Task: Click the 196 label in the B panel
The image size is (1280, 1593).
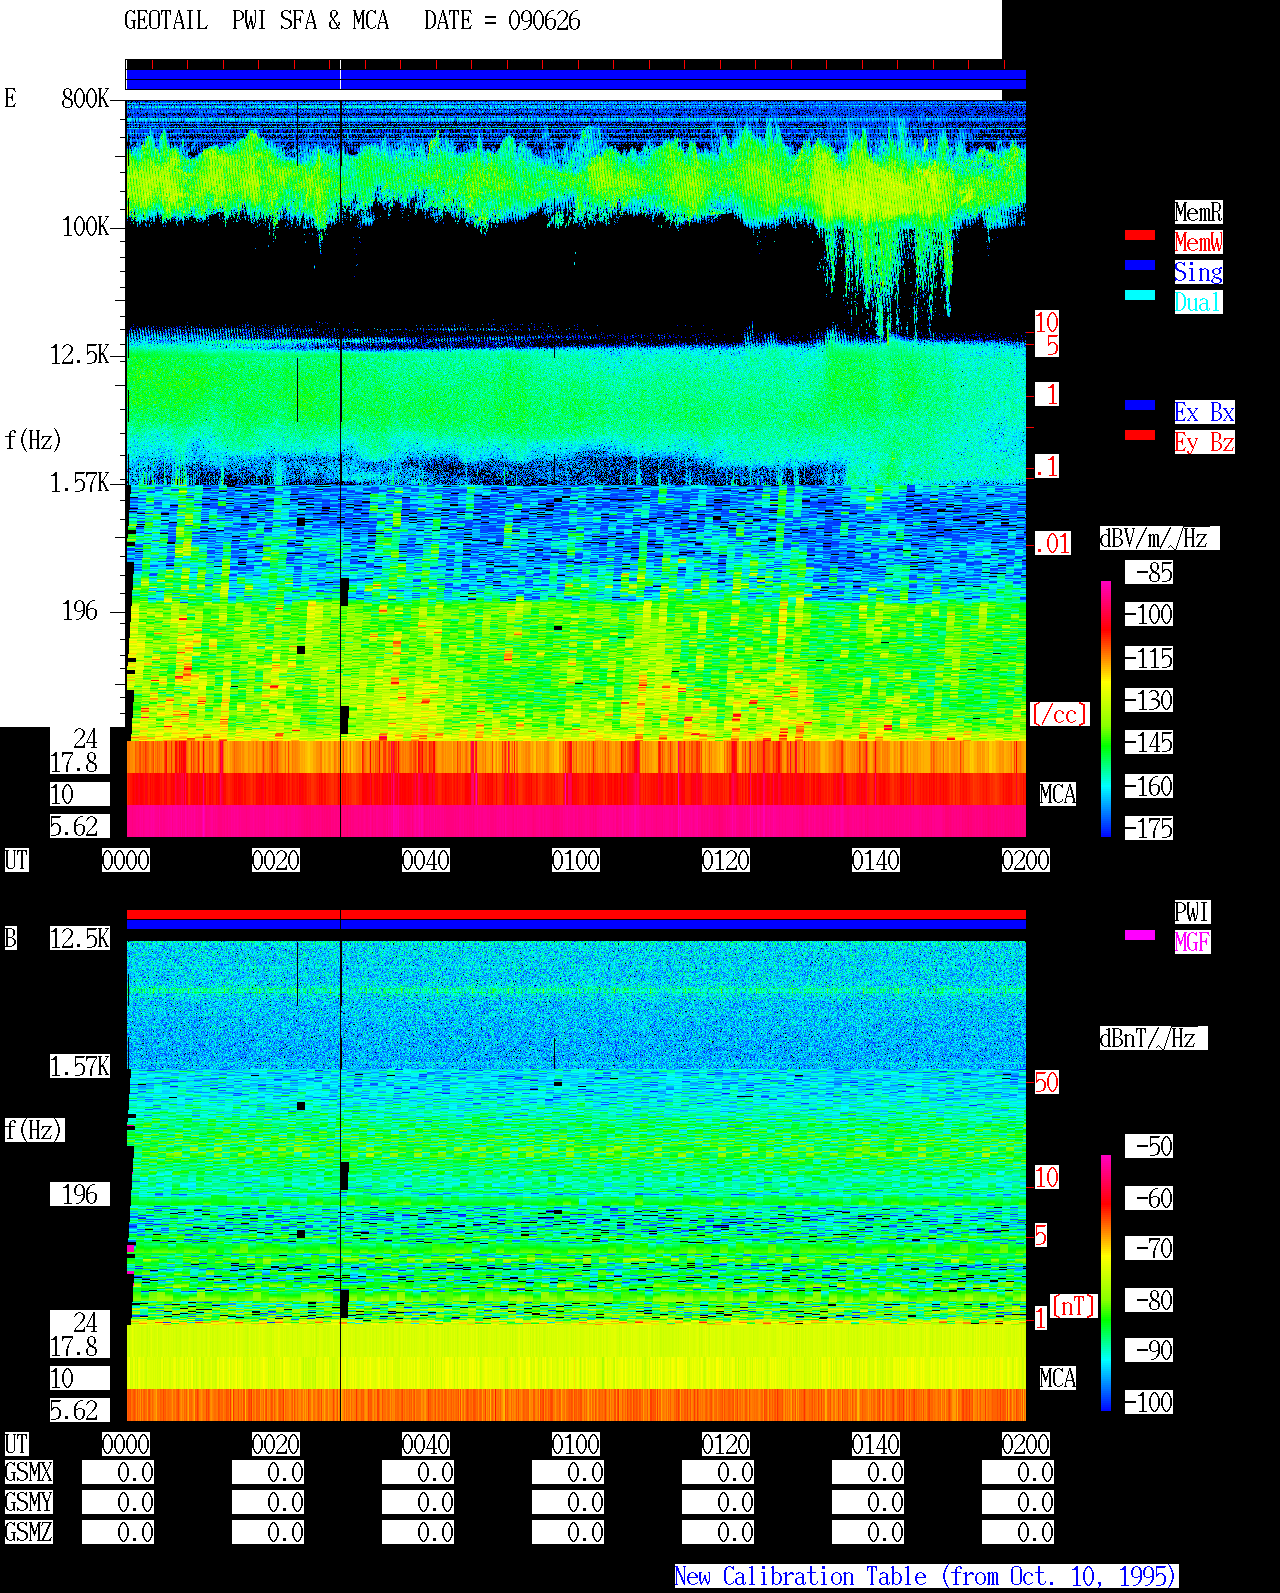Action: pyautogui.click(x=79, y=1194)
